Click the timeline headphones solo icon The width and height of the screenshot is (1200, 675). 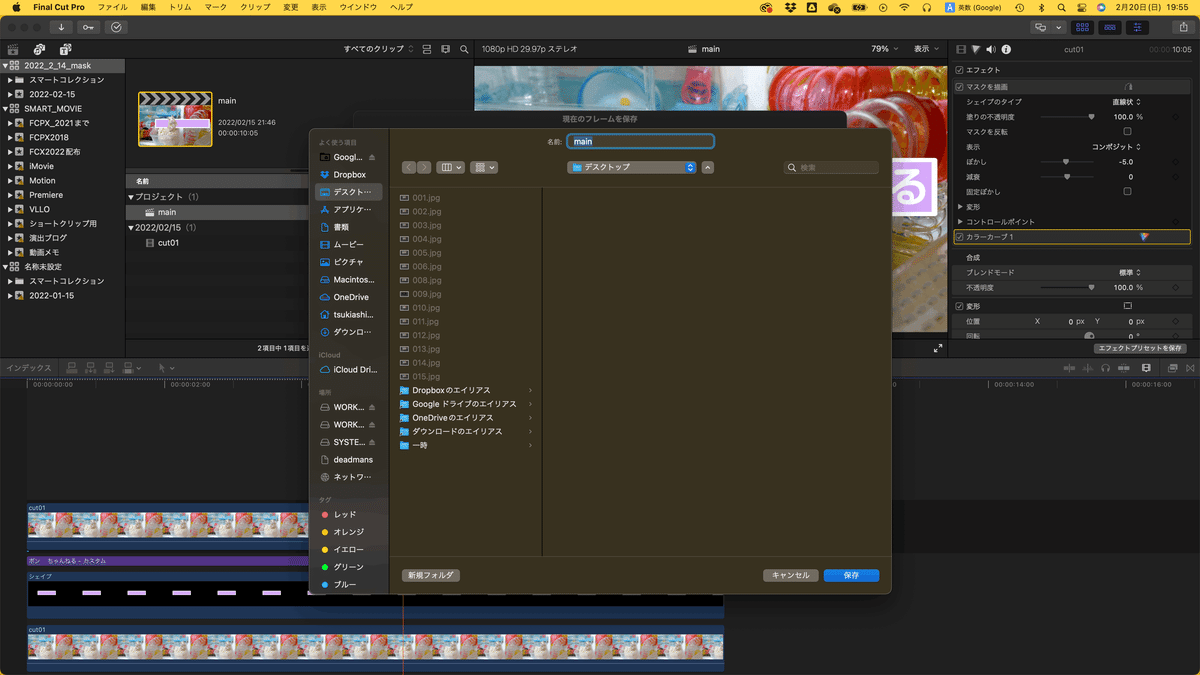point(1105,368)
